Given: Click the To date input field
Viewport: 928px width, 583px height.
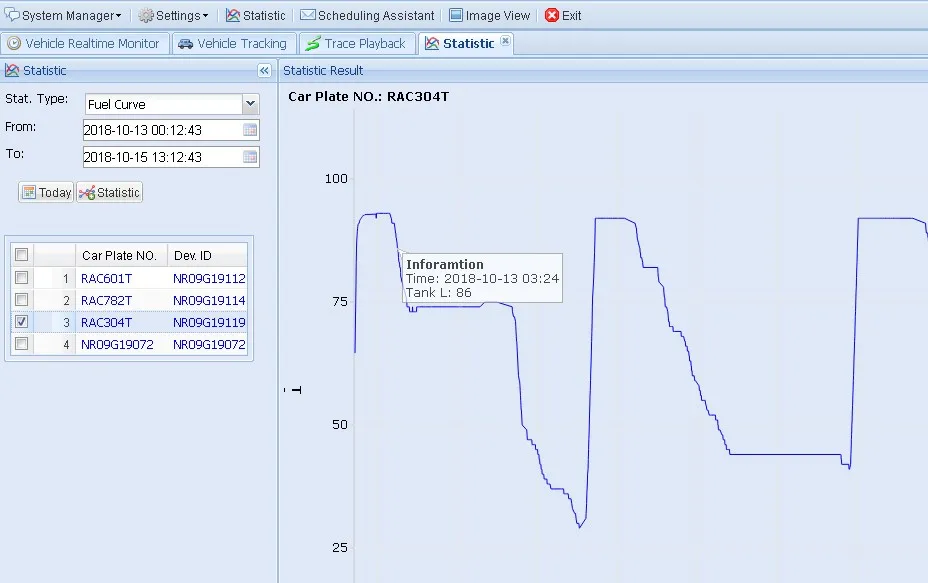Looking at the screenshot, I should click(160, 157).
